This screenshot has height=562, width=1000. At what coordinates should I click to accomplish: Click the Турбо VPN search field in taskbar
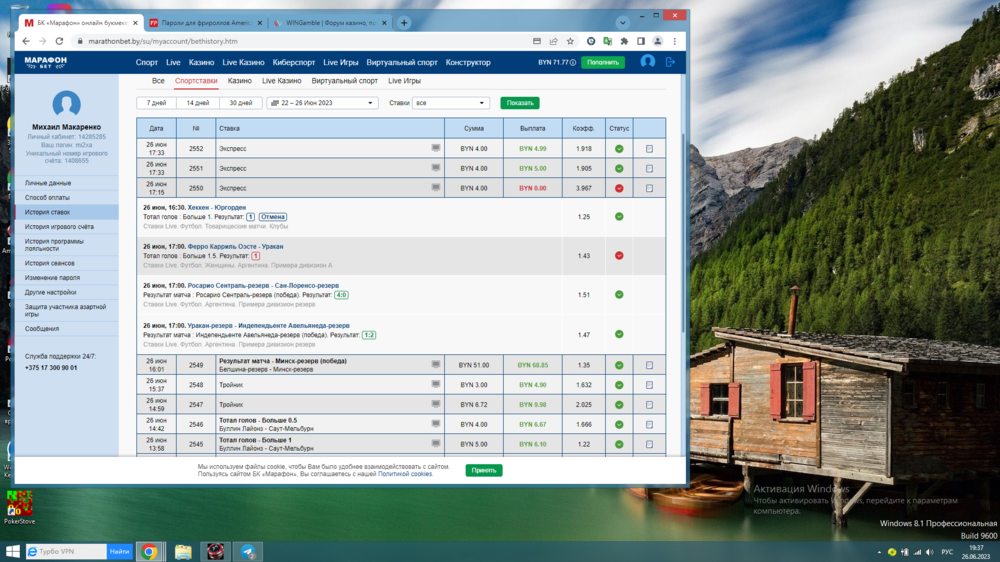(x=66, y=551)
